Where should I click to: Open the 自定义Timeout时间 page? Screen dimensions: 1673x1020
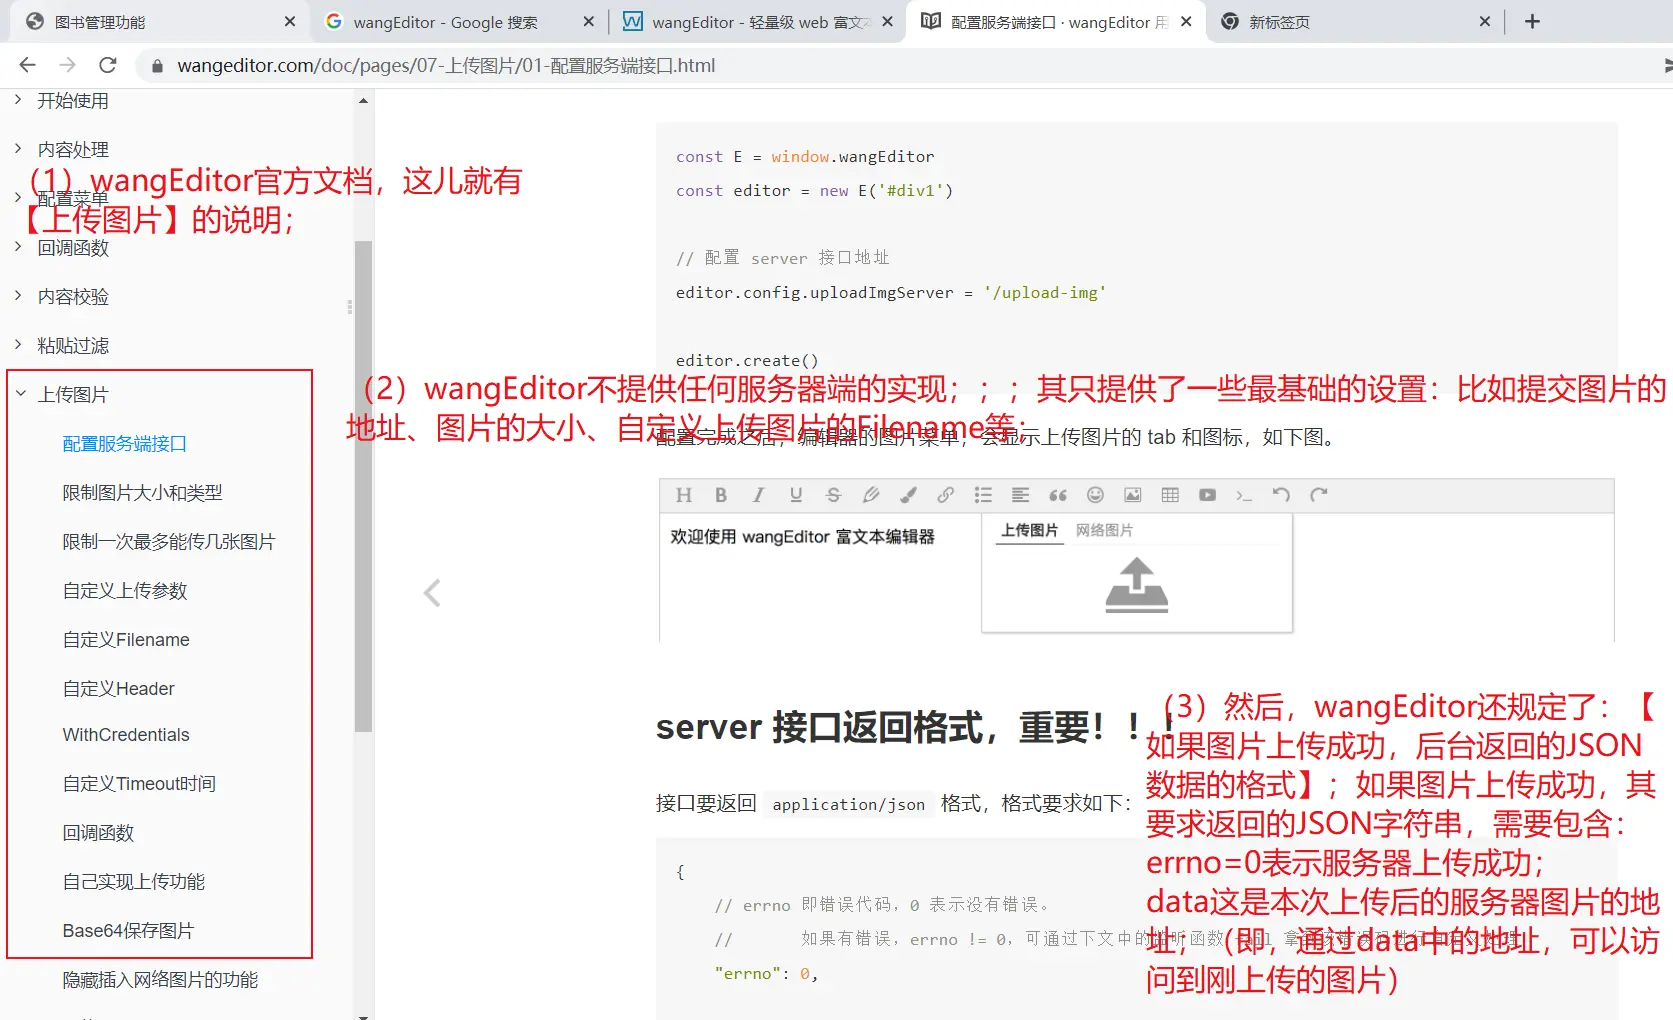click(139, 783)
